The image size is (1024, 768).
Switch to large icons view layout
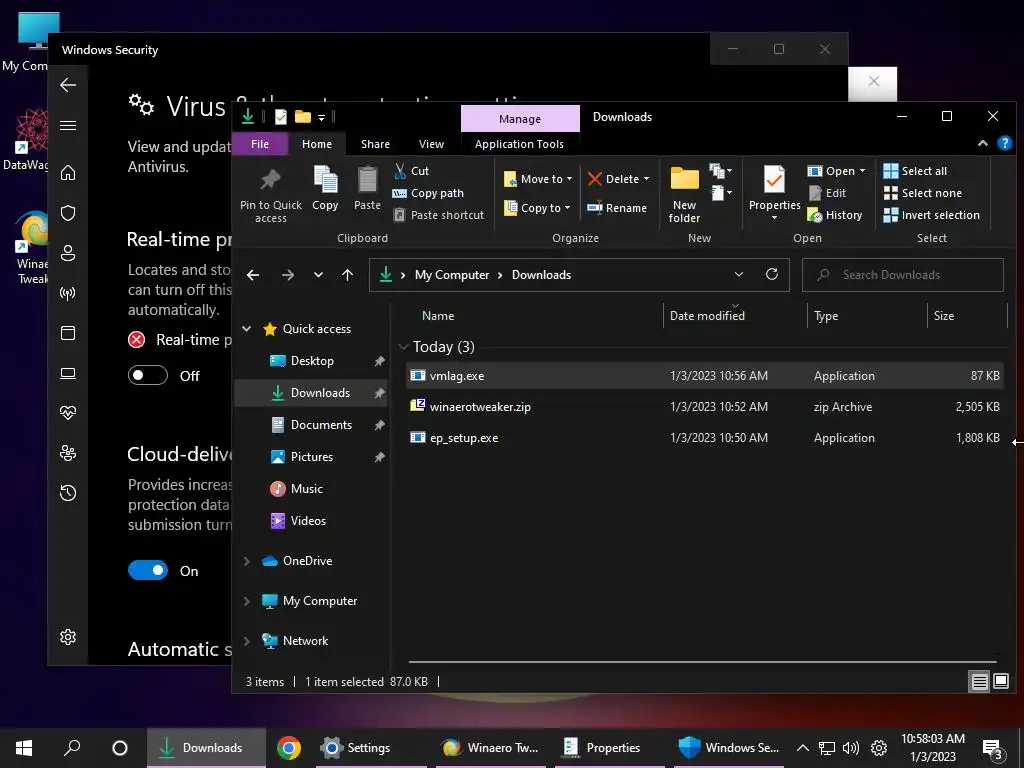[1000, 682]
